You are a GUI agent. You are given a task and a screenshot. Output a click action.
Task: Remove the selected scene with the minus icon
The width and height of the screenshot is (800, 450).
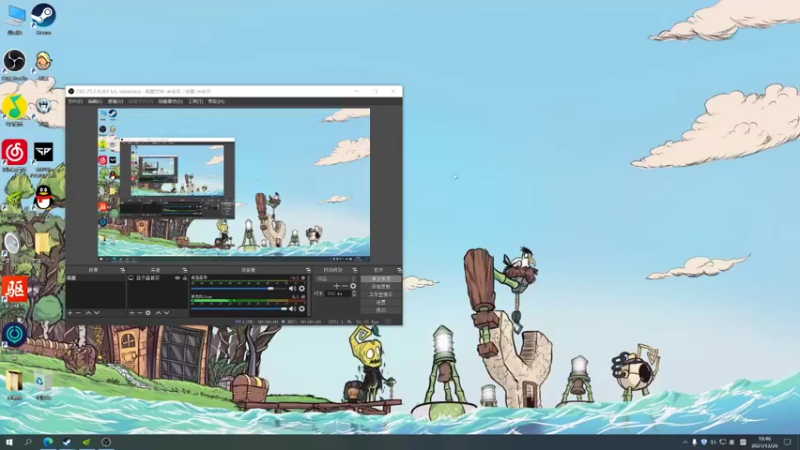pyautogui.click(x=79, y=313)
